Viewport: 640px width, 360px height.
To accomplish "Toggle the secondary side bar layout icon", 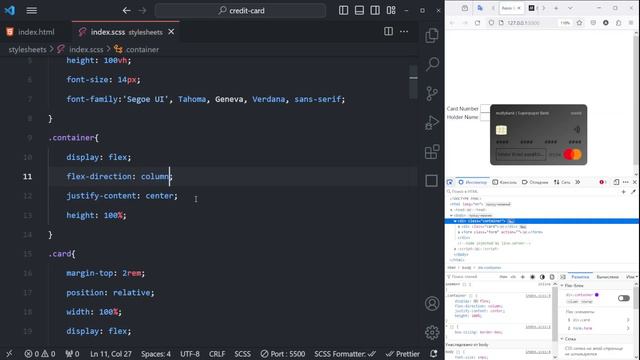I will (x=375, y=11).
